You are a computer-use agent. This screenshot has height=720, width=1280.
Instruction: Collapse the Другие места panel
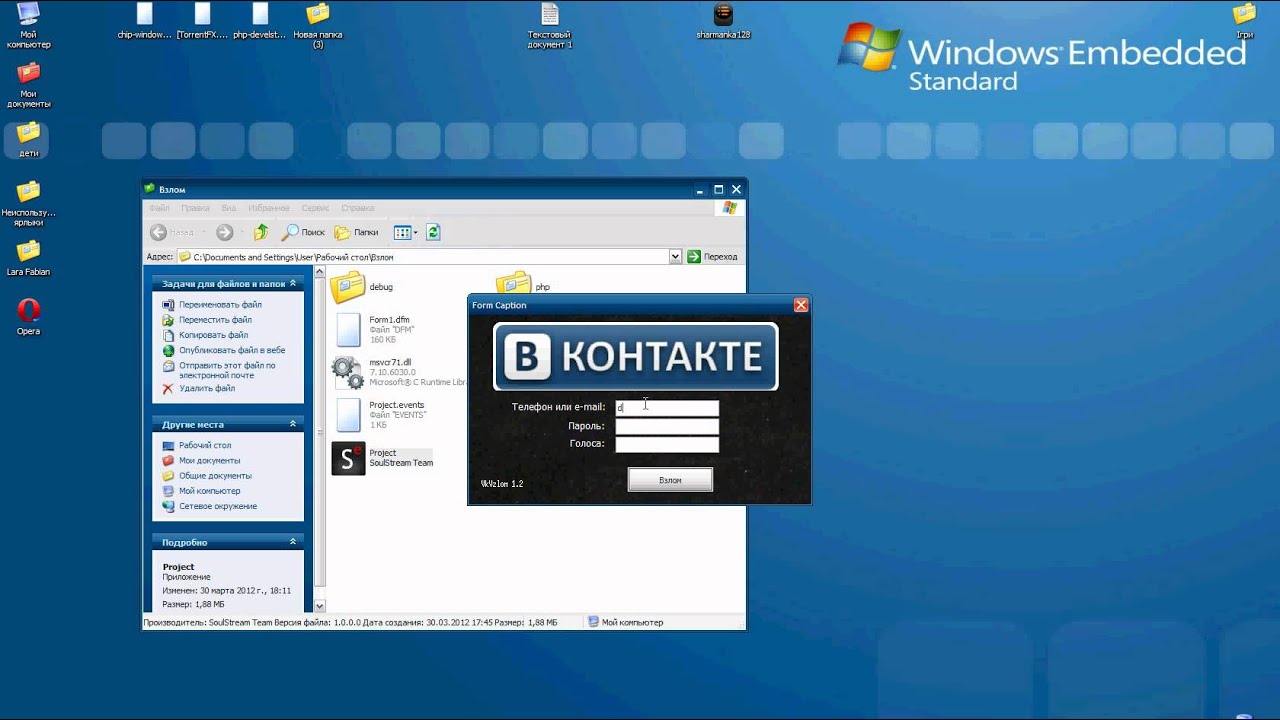coord(293,424)
